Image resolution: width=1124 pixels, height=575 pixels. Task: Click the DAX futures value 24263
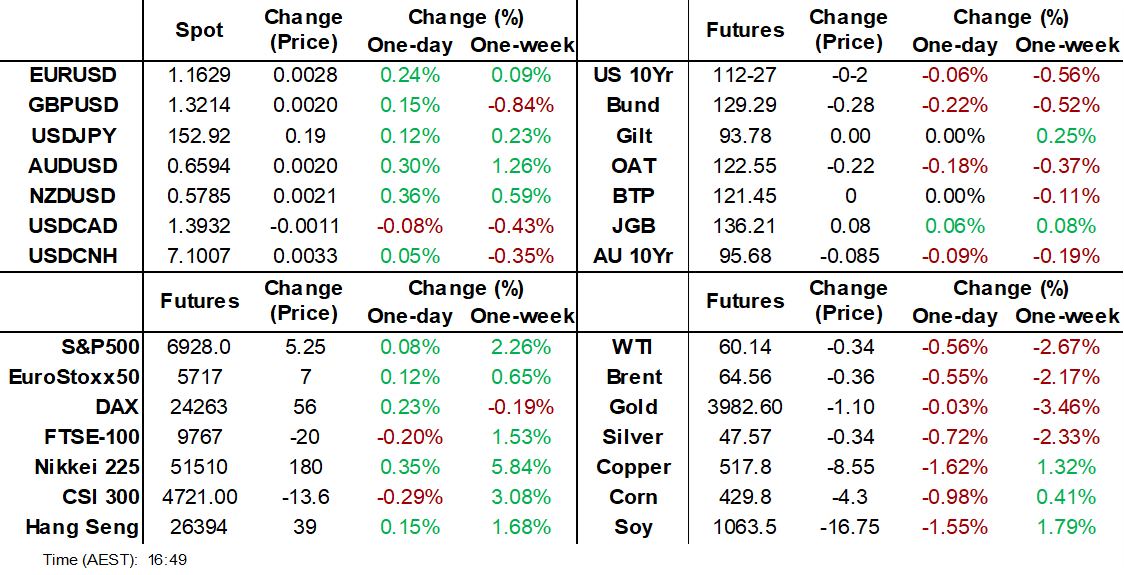click(x=199, y=407)
